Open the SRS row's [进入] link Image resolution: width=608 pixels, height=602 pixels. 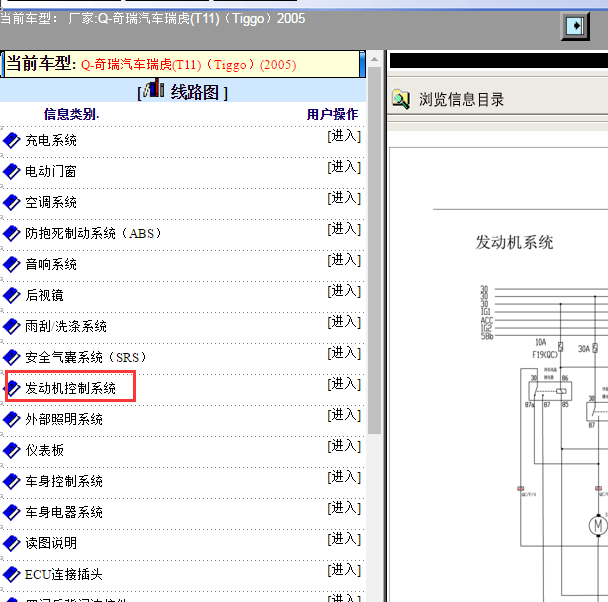[x=344, y=353]
